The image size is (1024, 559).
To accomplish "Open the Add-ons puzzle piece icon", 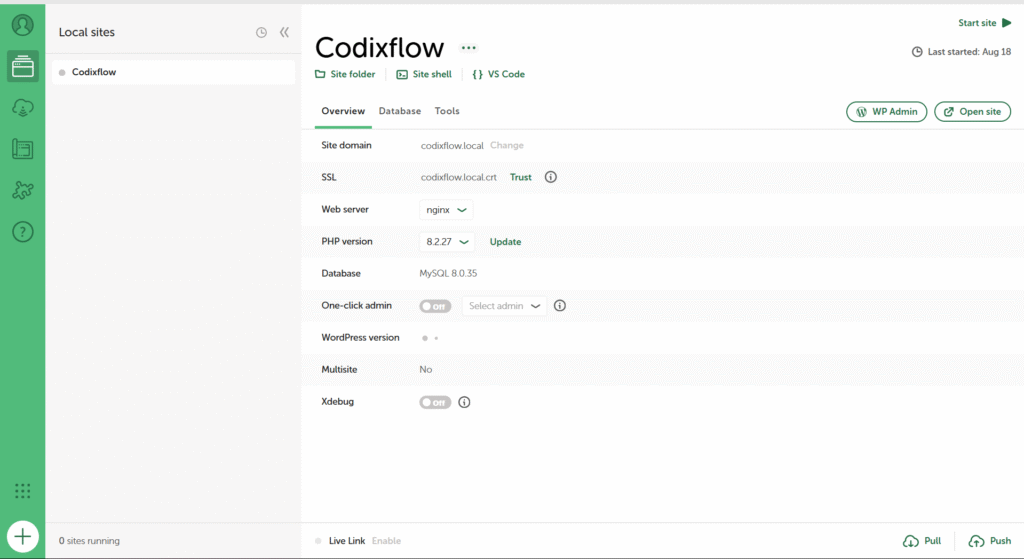I will 23,190.
